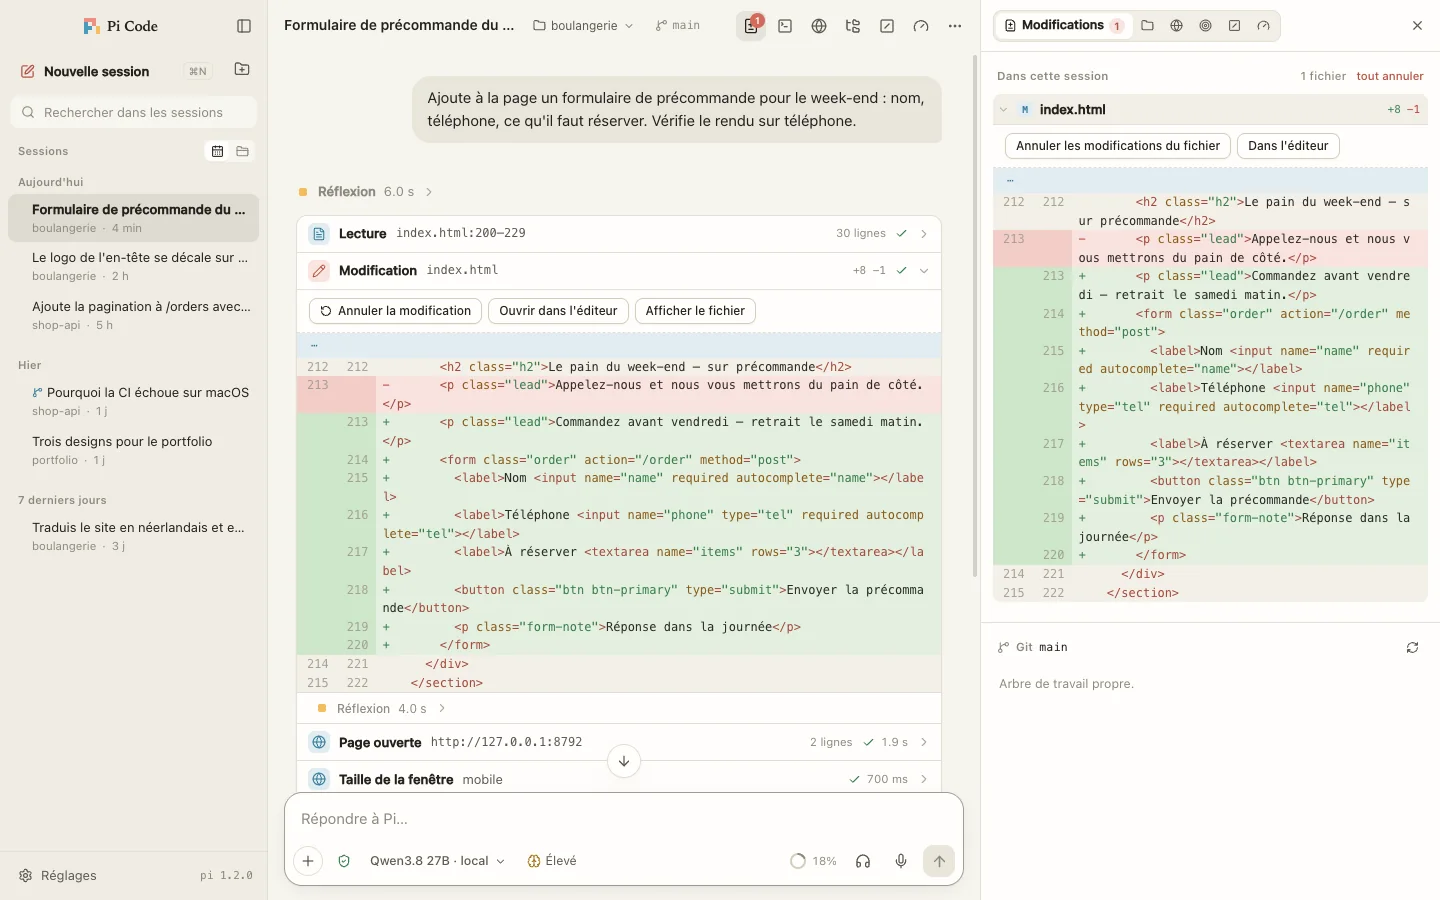This screenshot has height=900, width=1440.
Task: Click the plus attach button in the composer
Action: pos(308,861)
